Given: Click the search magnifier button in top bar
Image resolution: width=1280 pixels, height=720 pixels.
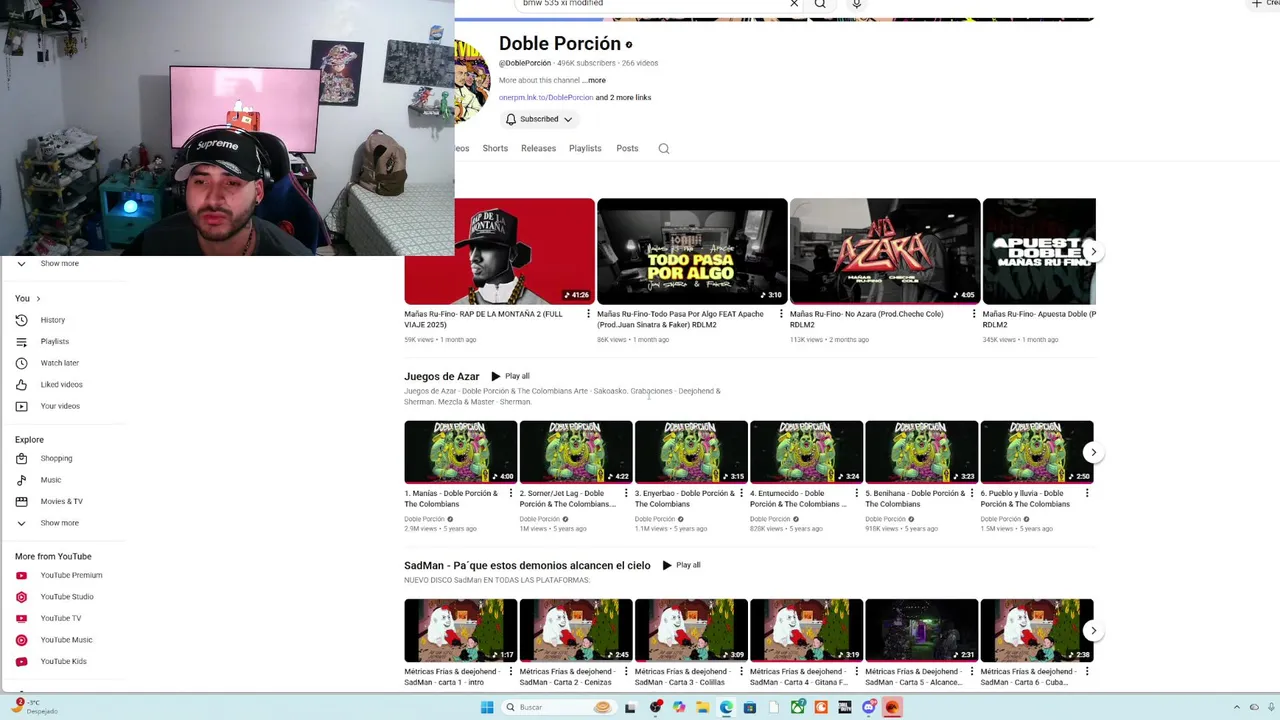Looking at the screenshot, I should point(820,4).
